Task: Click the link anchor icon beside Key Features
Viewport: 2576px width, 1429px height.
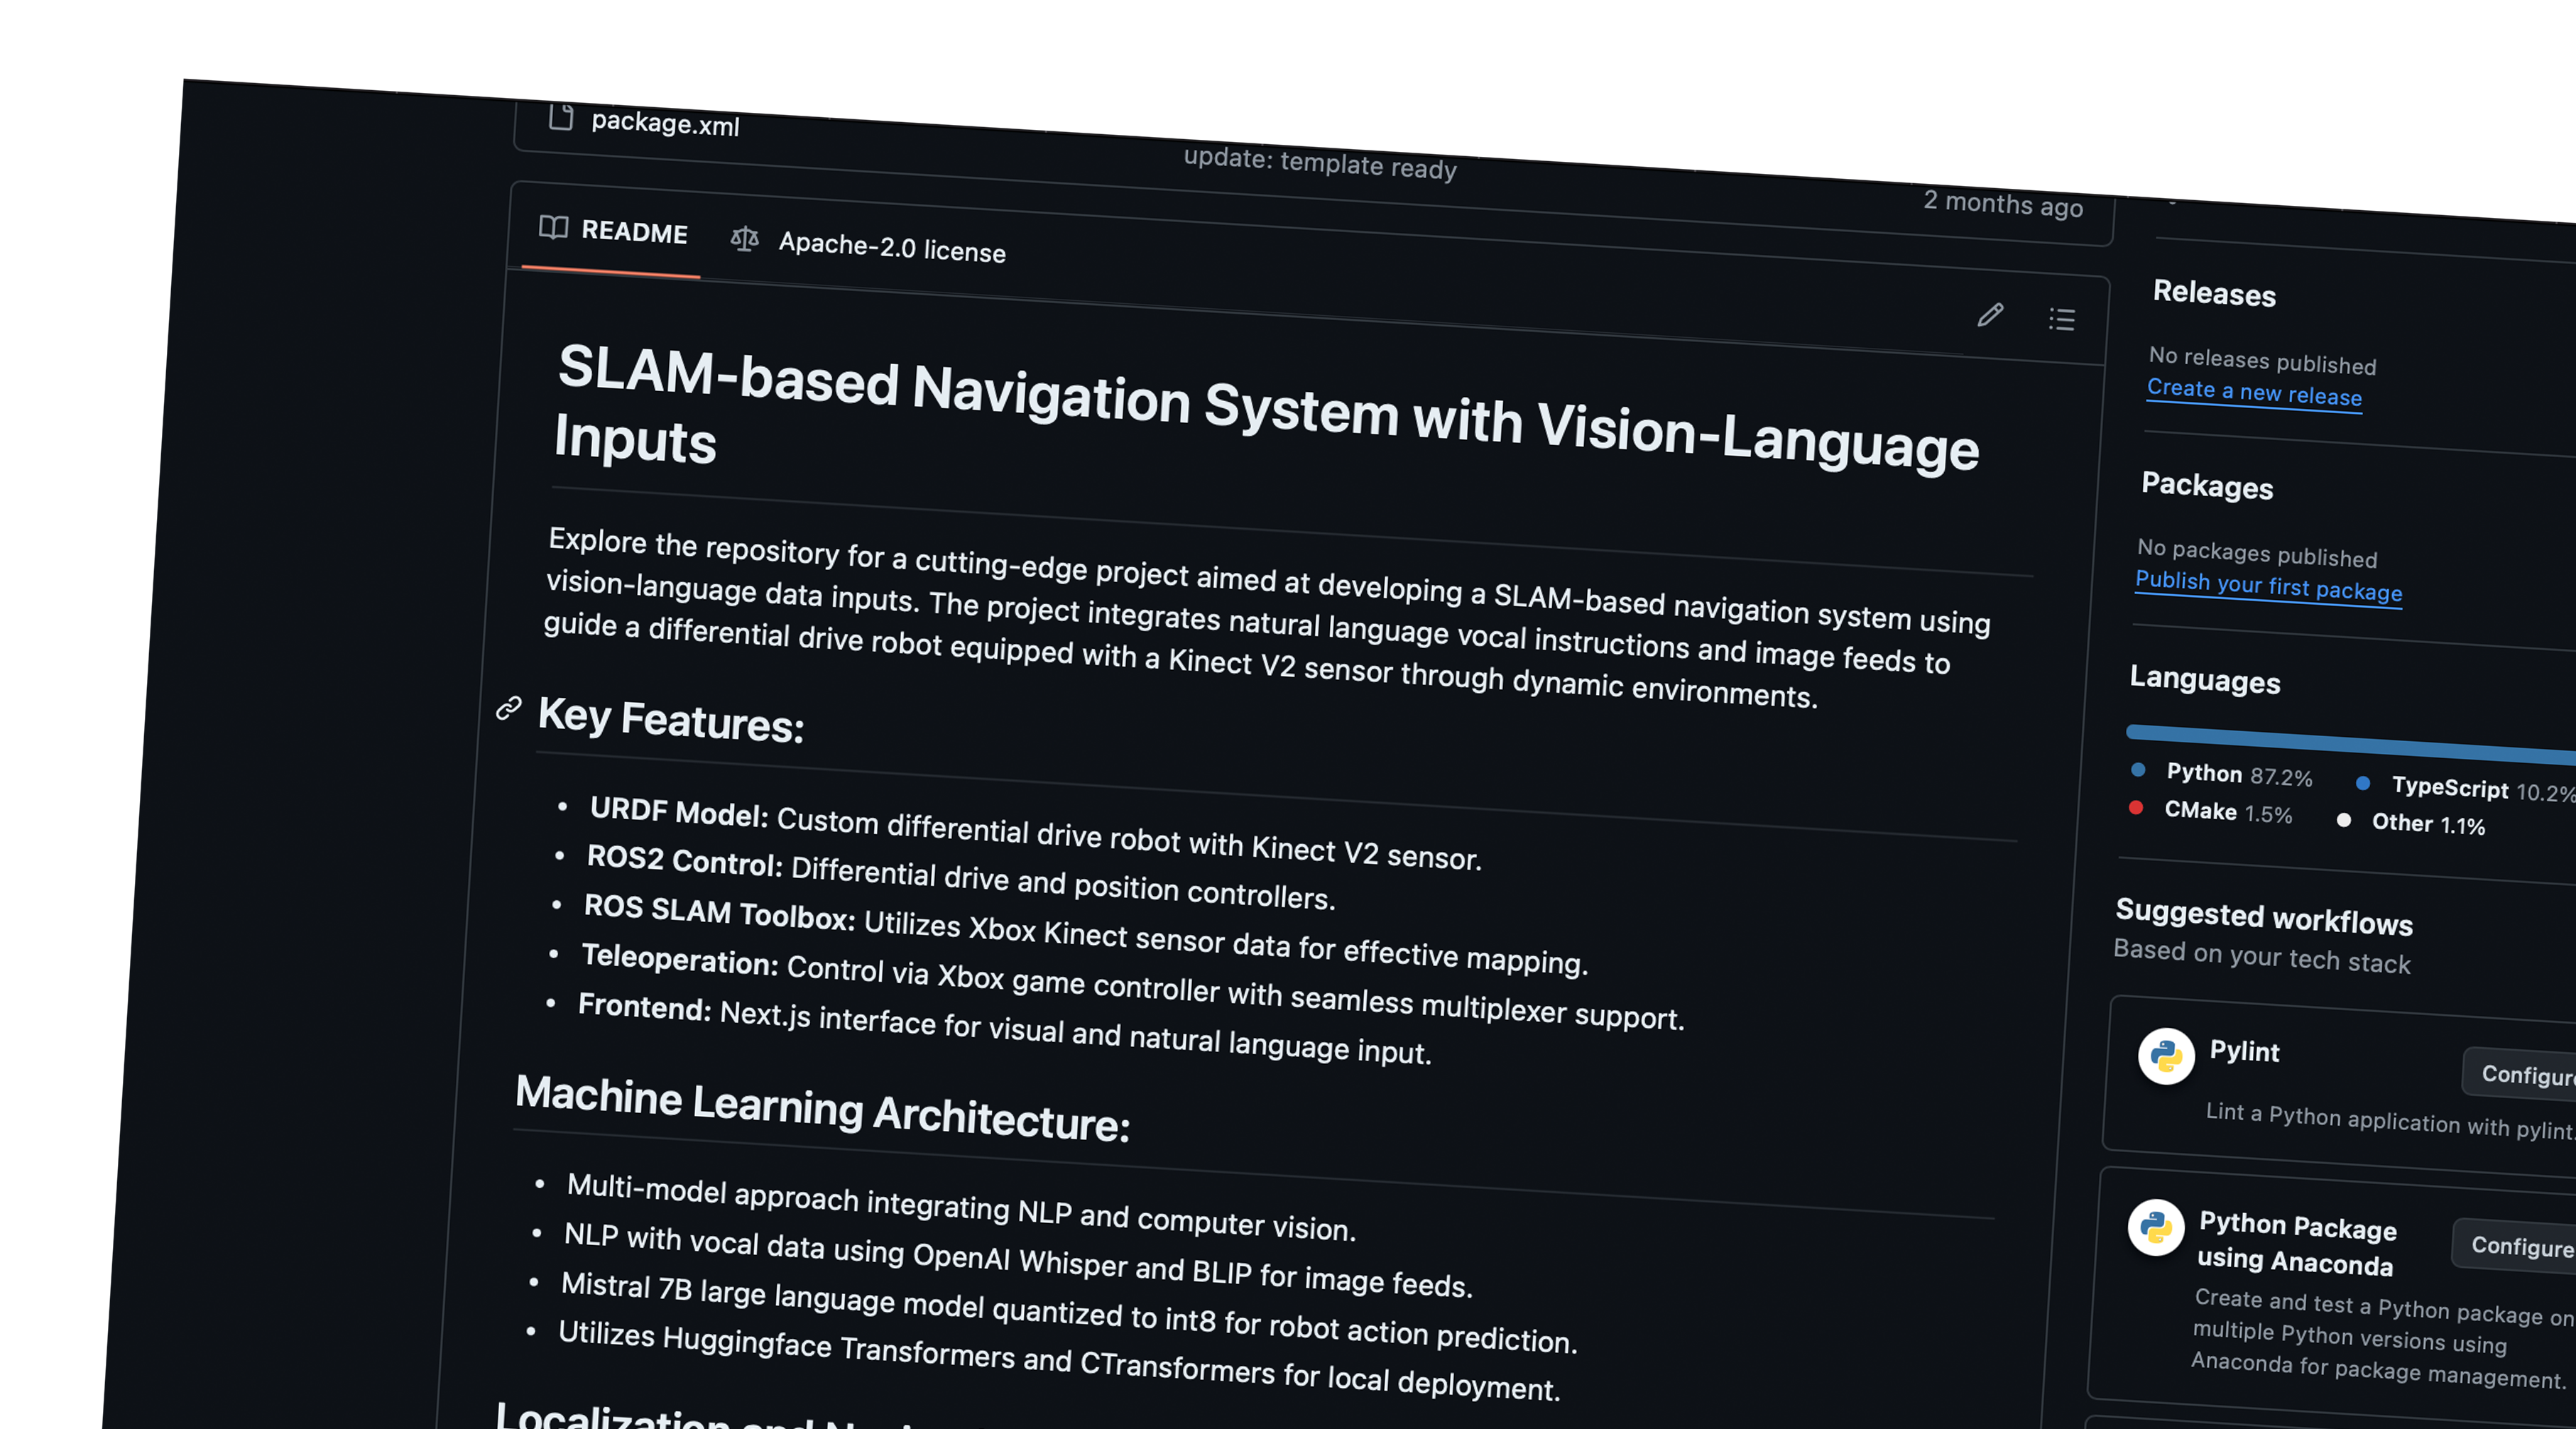Action: (x=508, y=708)
